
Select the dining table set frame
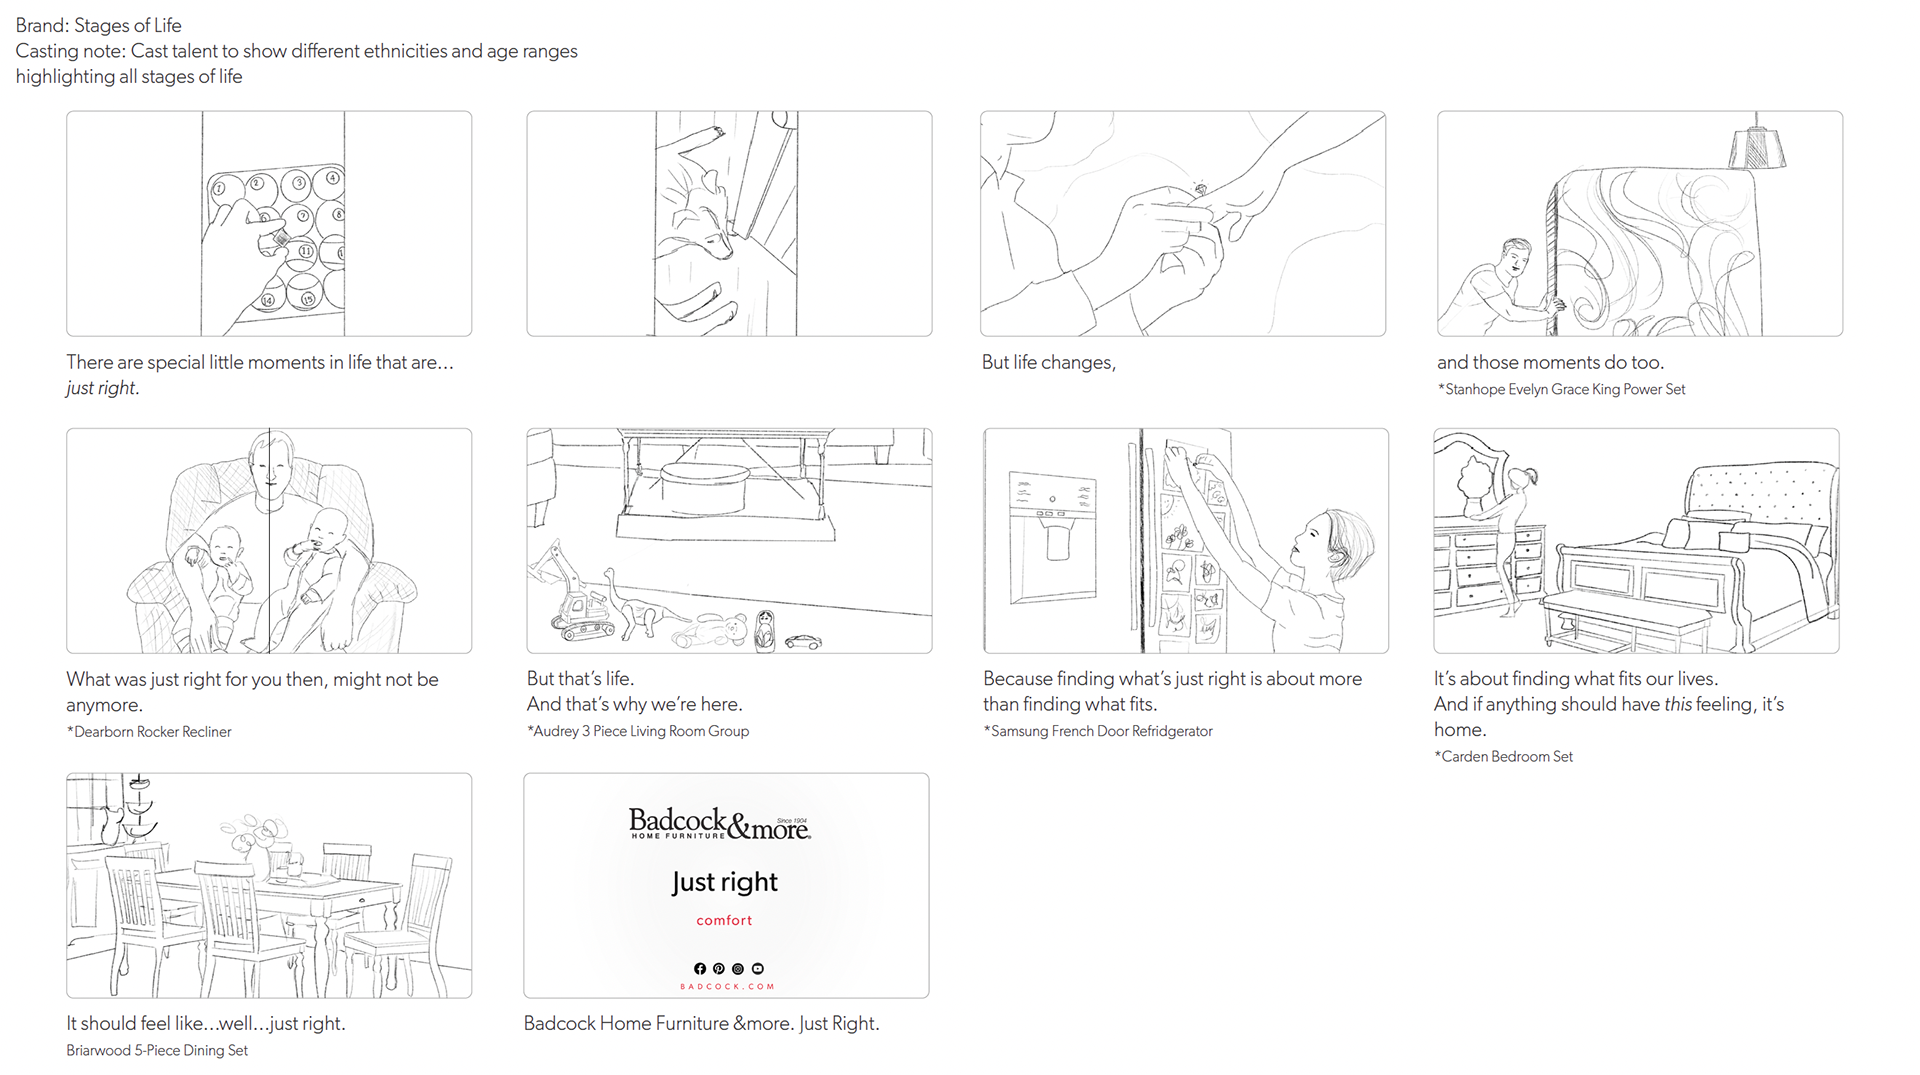[269, 885]
